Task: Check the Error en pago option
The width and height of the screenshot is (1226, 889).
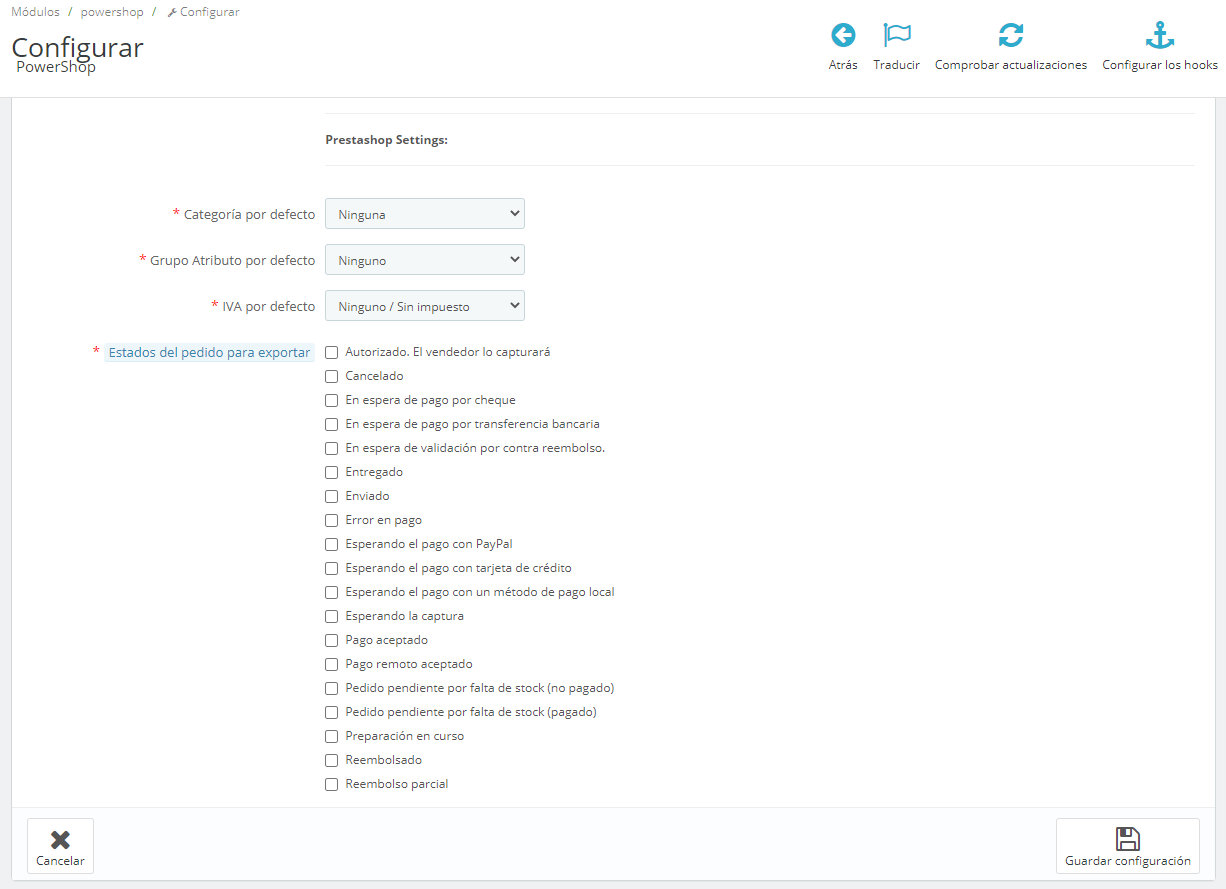Action: tap(332, 520)
